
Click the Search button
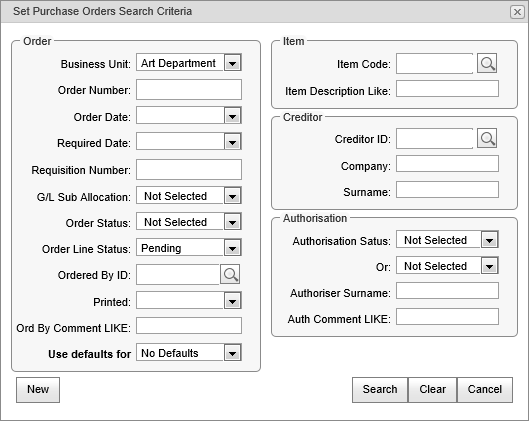(380, 390)
